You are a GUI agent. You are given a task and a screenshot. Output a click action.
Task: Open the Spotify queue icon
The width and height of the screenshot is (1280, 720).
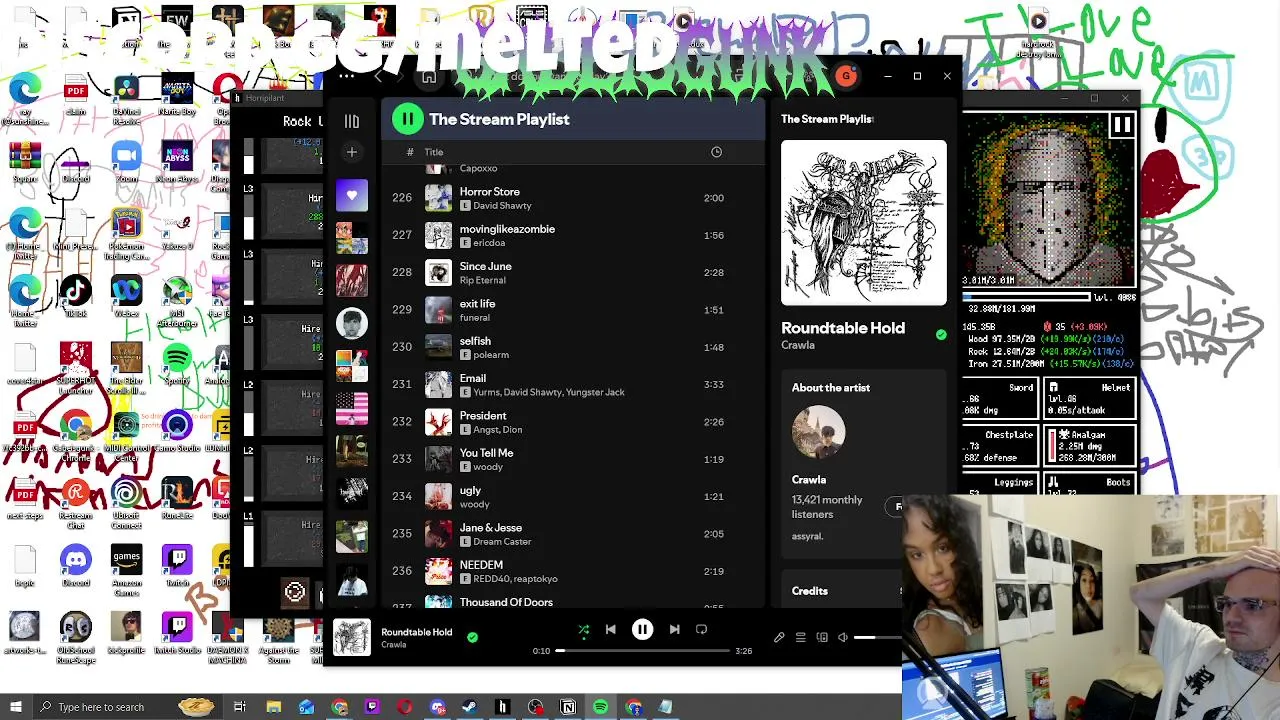[x=800, y=637]
